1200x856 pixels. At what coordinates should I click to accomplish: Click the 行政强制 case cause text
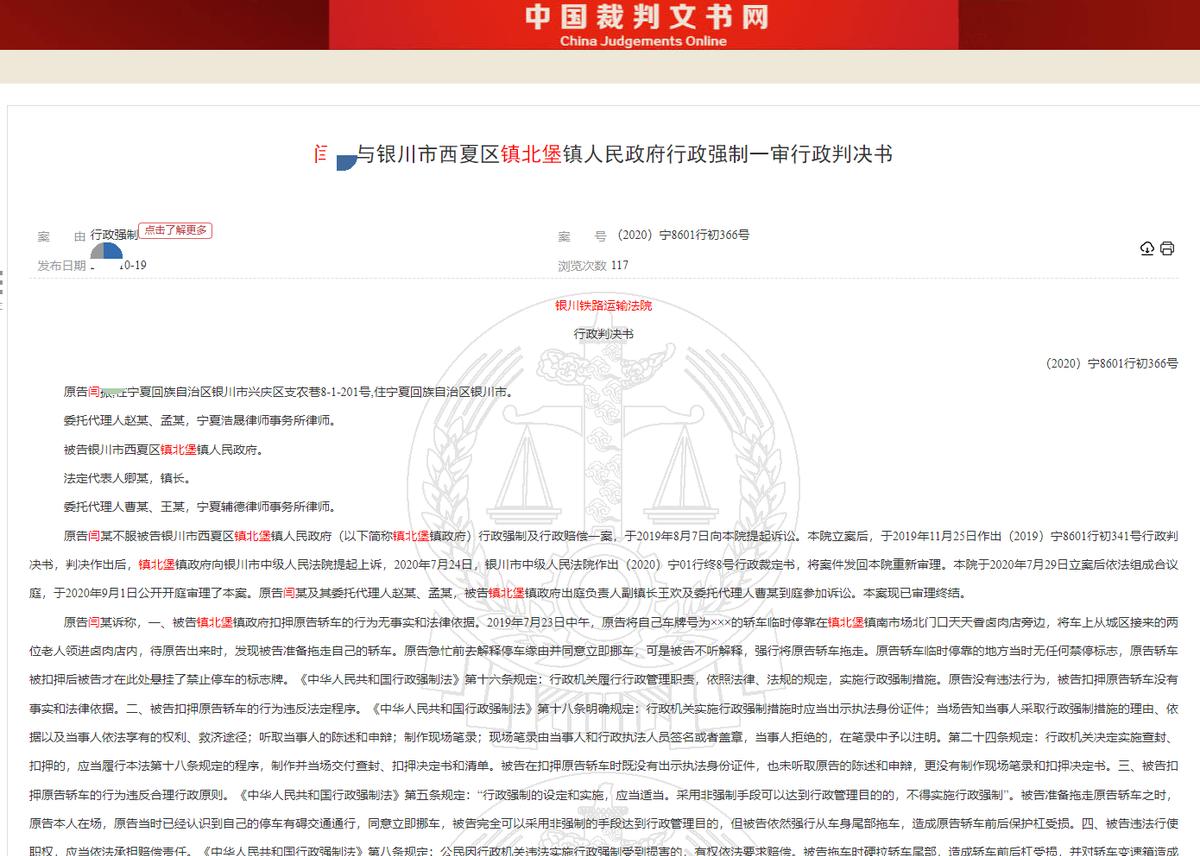pos(114,235)
